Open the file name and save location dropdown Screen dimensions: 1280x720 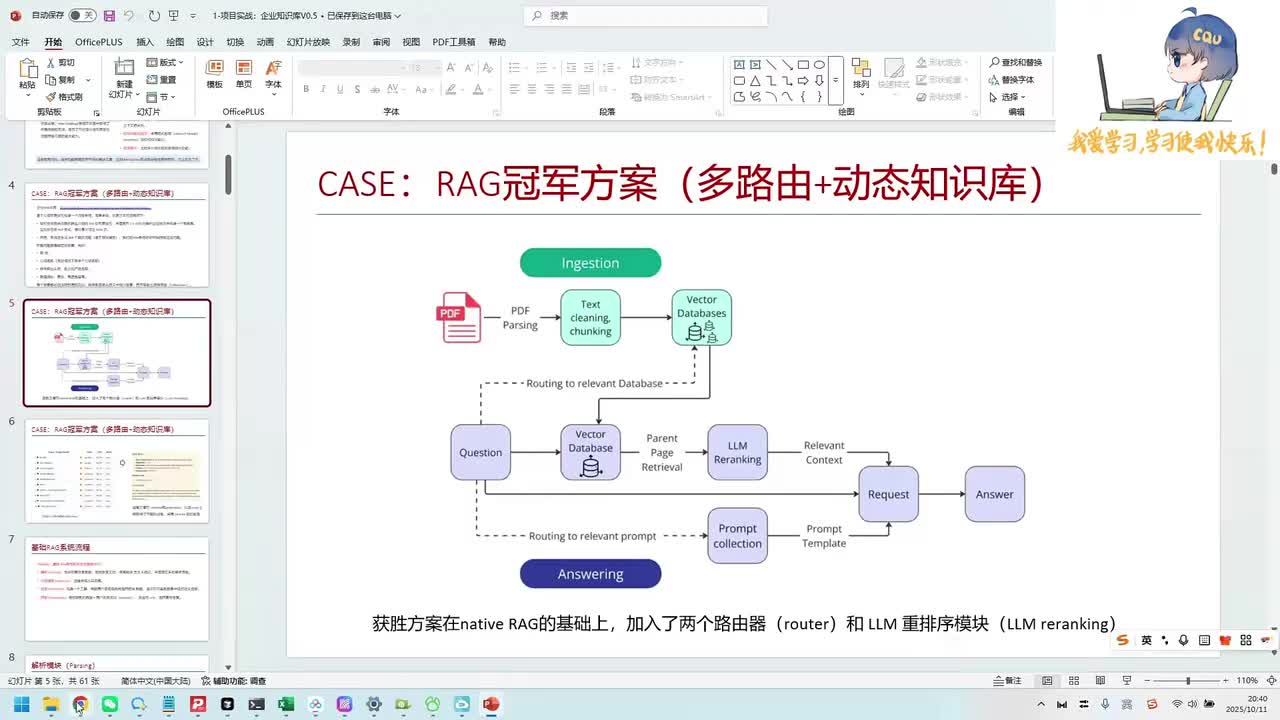click(x=307, y=16)
